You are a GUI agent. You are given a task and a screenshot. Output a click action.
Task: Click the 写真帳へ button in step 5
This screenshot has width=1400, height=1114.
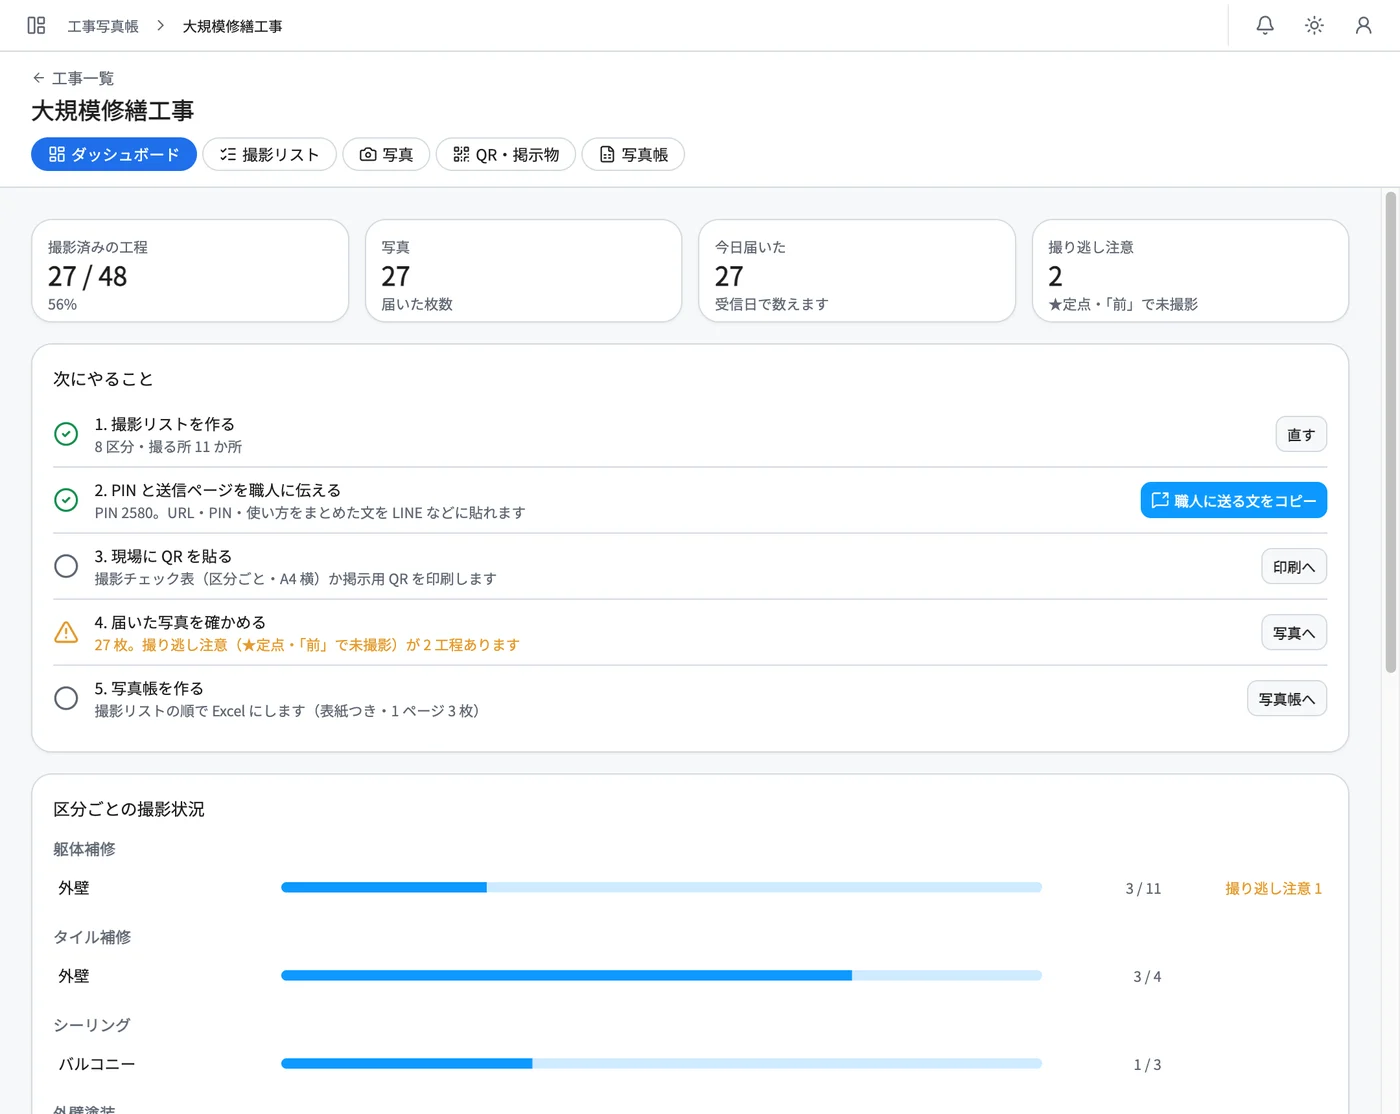pyautogui.click(x=1287, y=699)
